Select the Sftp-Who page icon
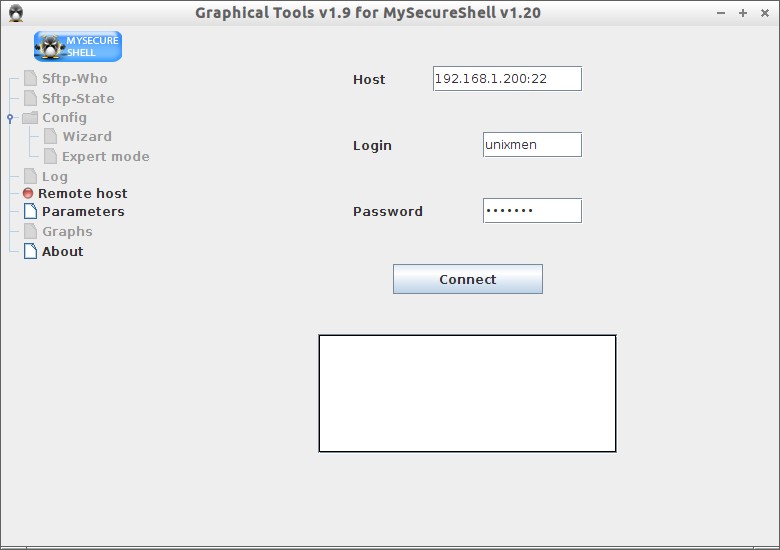The width and height of the screenshot is (780, 550). click(x=30, y=78)
